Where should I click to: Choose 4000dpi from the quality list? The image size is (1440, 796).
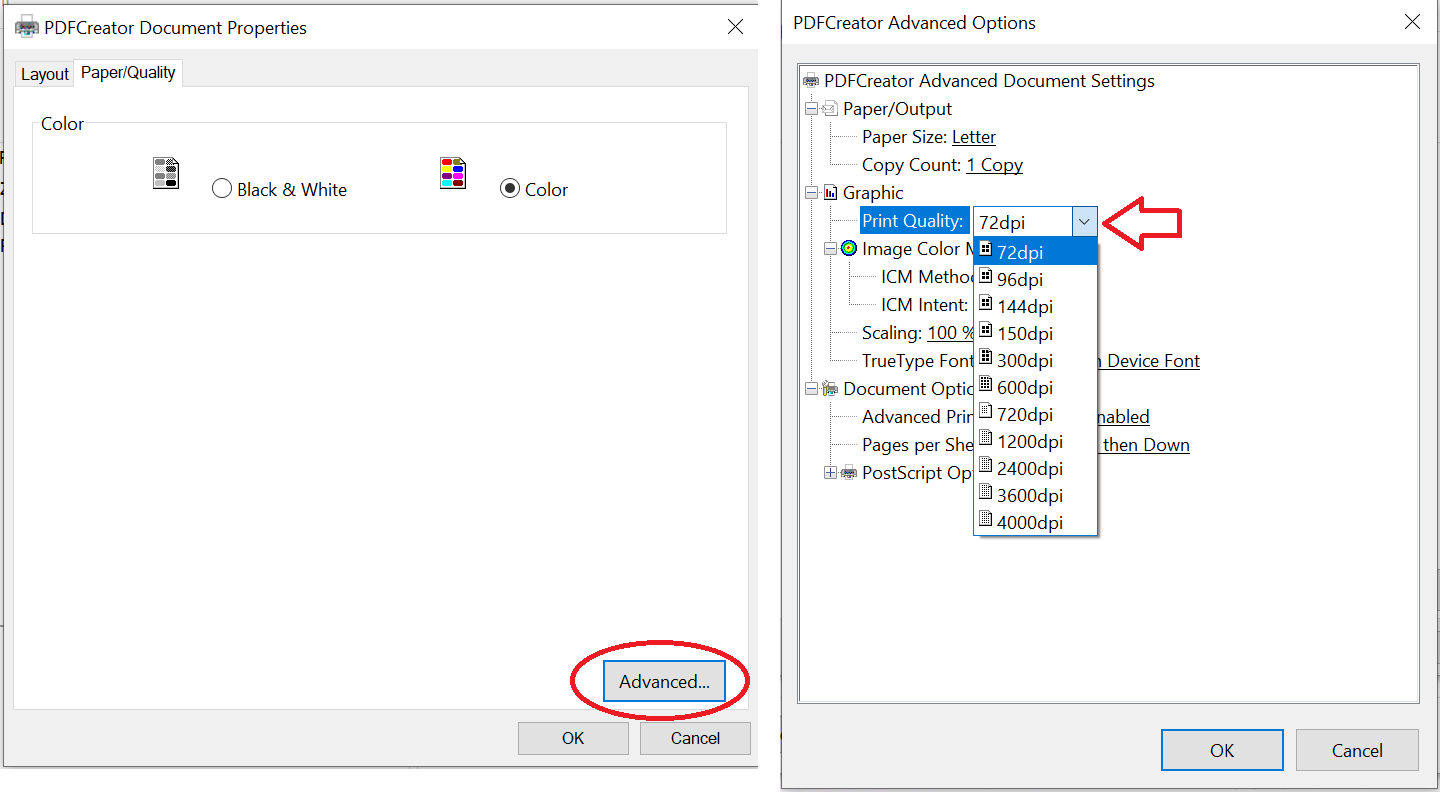(1036, 522)
